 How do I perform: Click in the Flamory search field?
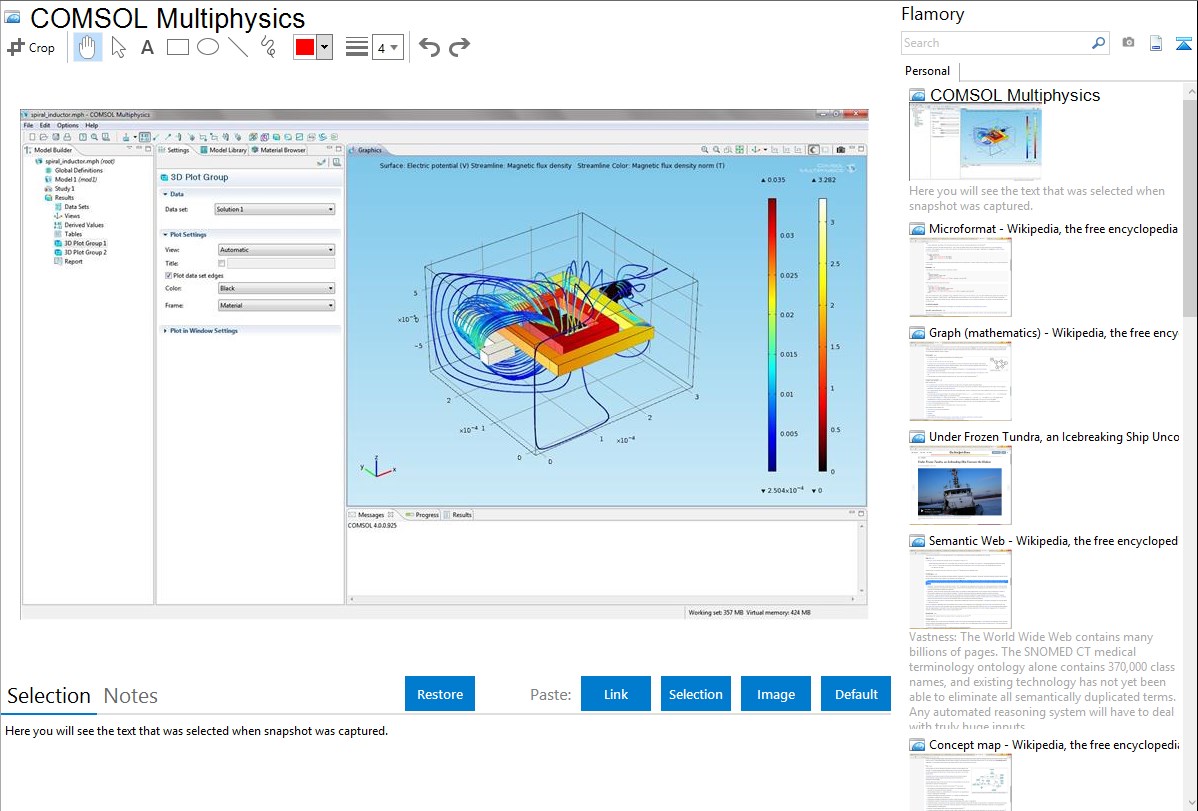(x=995, y=43)
